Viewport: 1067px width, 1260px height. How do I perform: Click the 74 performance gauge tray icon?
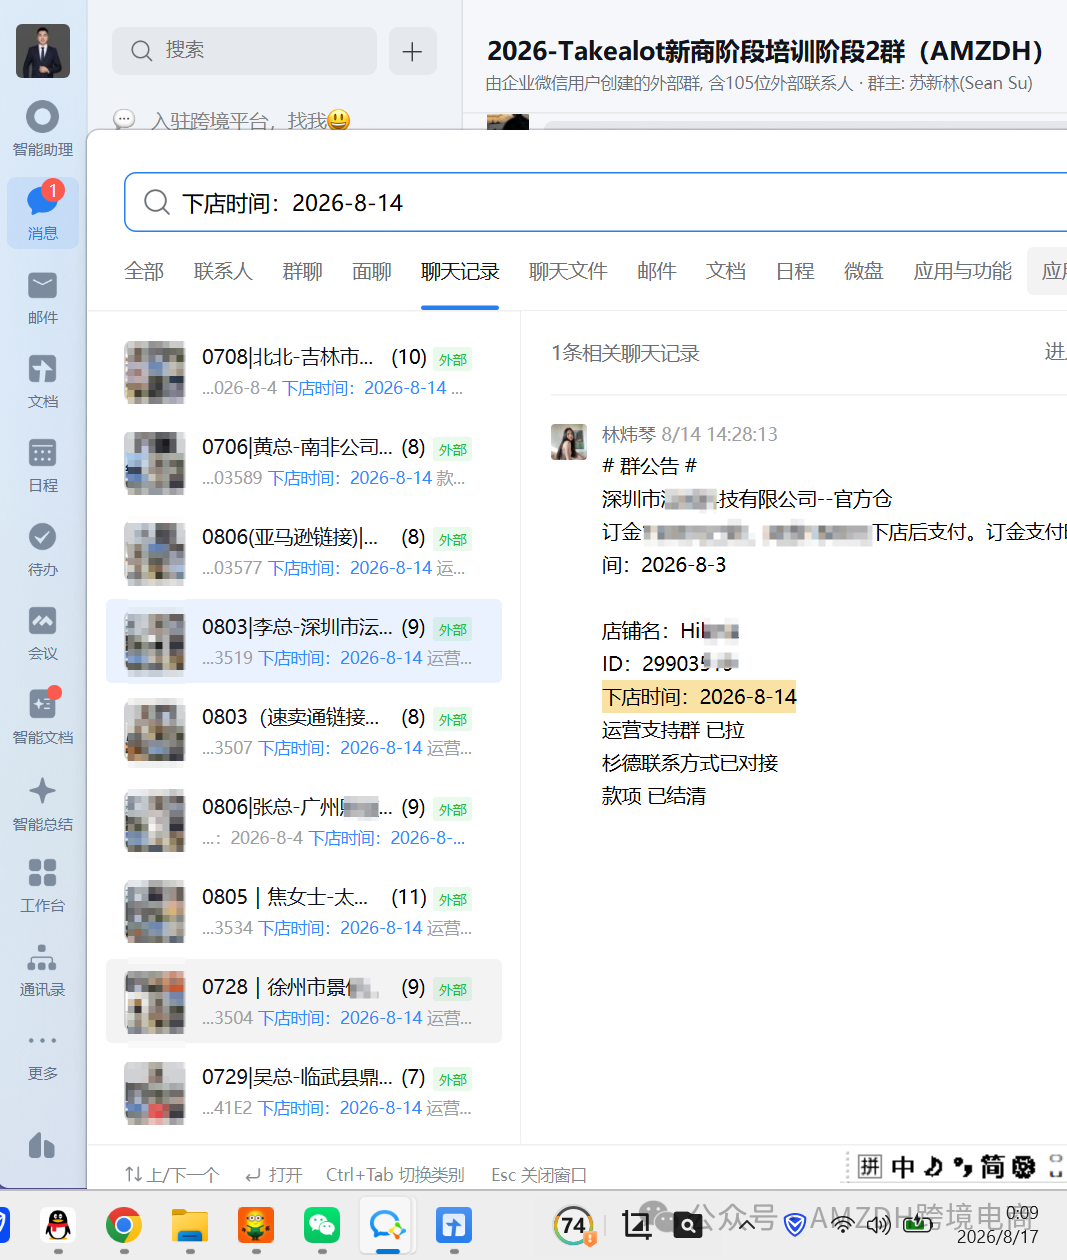(574, 1225)
